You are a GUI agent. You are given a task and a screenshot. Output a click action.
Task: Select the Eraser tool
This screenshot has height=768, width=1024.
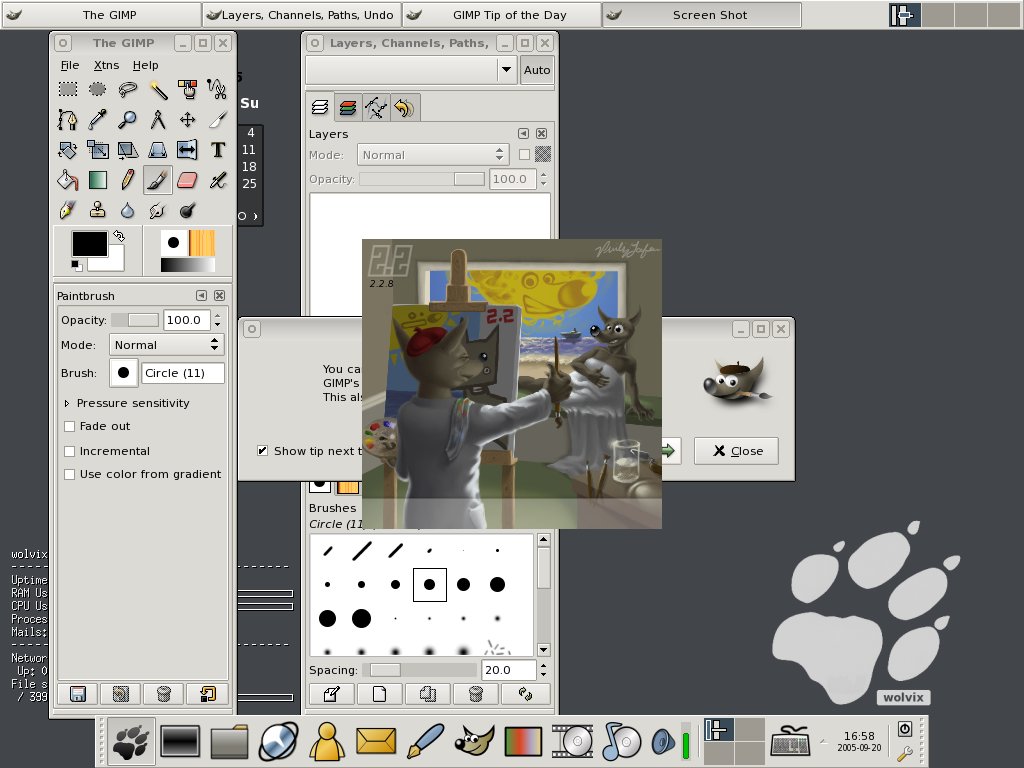point(187,180)
